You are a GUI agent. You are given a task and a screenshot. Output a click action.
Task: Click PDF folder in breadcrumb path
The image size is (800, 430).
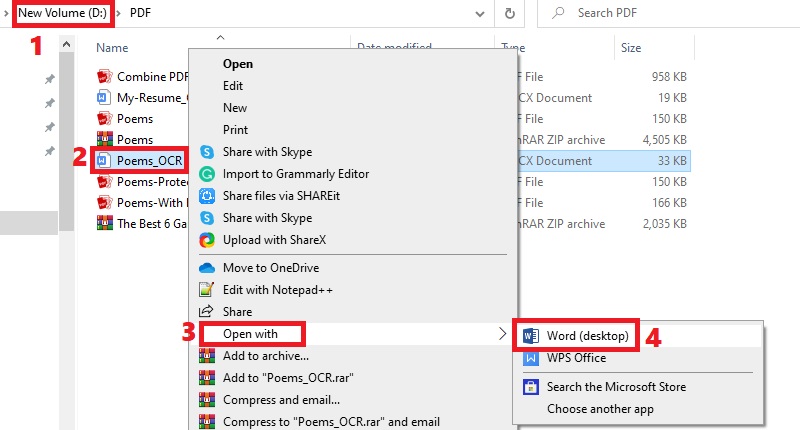(140, 13)
